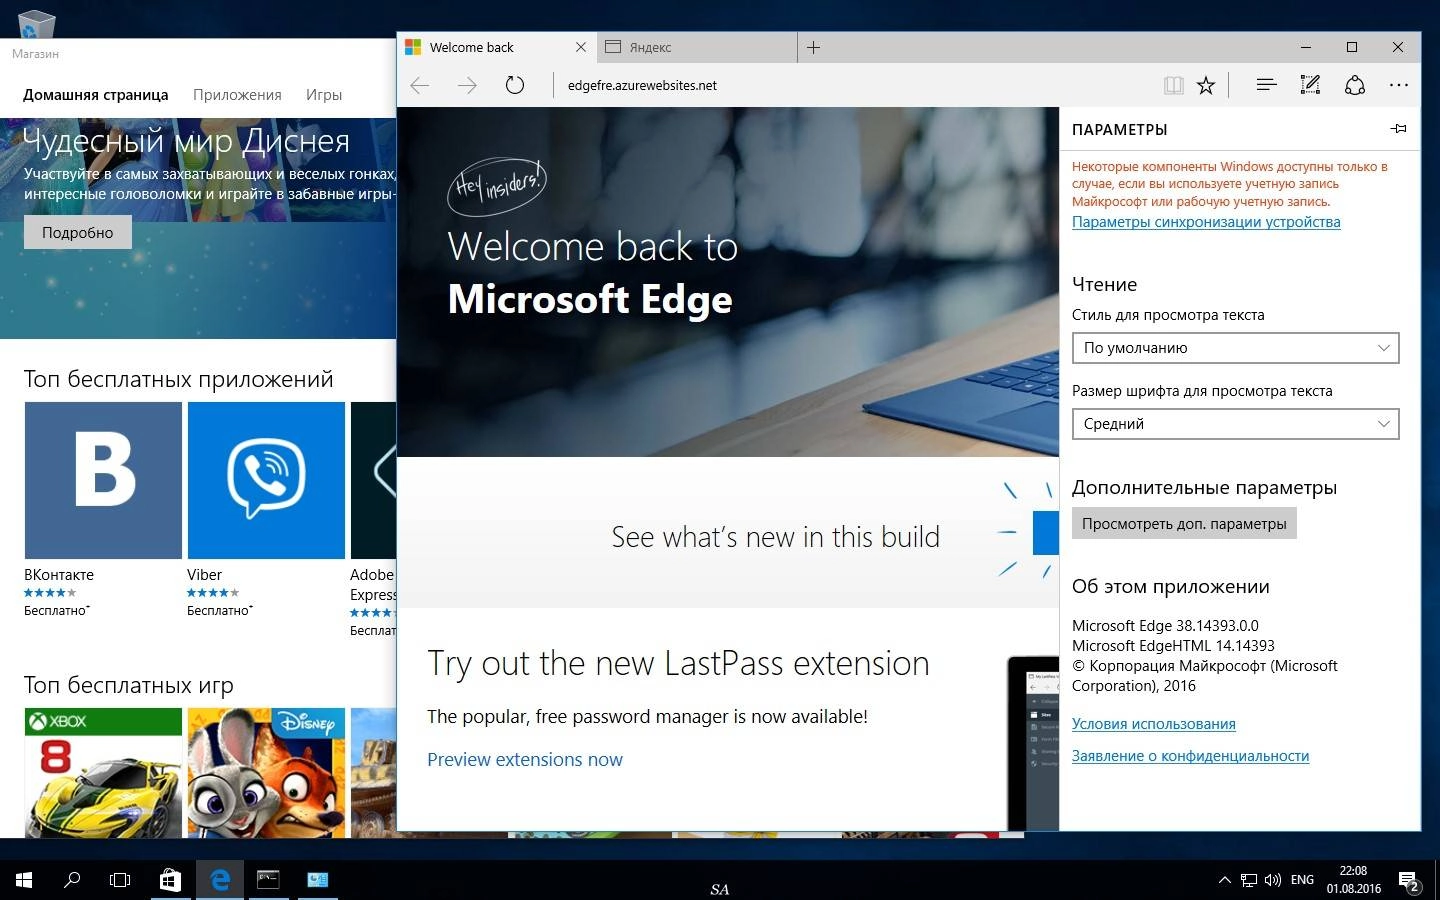Screen dimensions: 1440x900
Task: Click Просмотреть доп. параметры button
Action: tap(1184, 524)
